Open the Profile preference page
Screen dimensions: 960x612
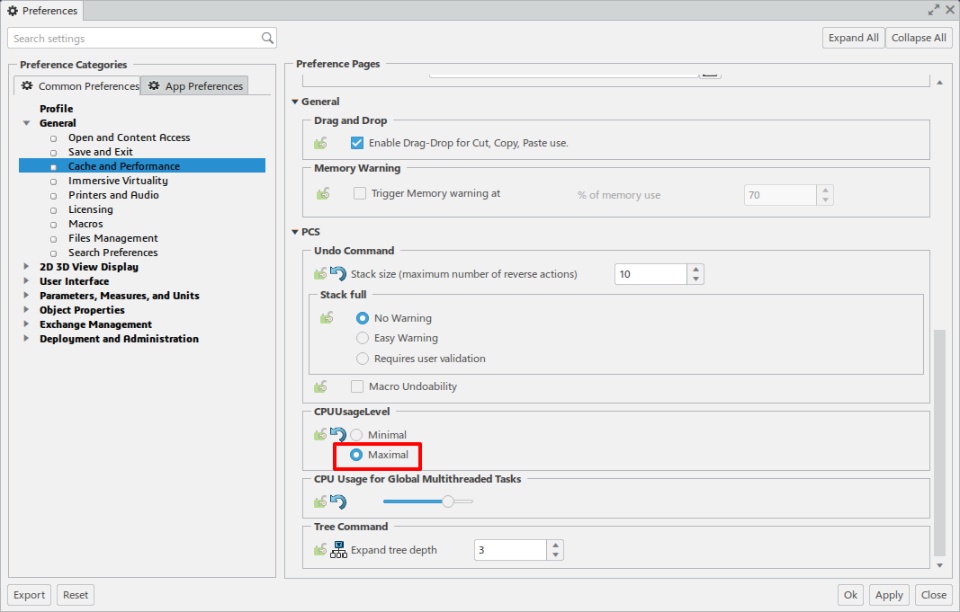56,108
